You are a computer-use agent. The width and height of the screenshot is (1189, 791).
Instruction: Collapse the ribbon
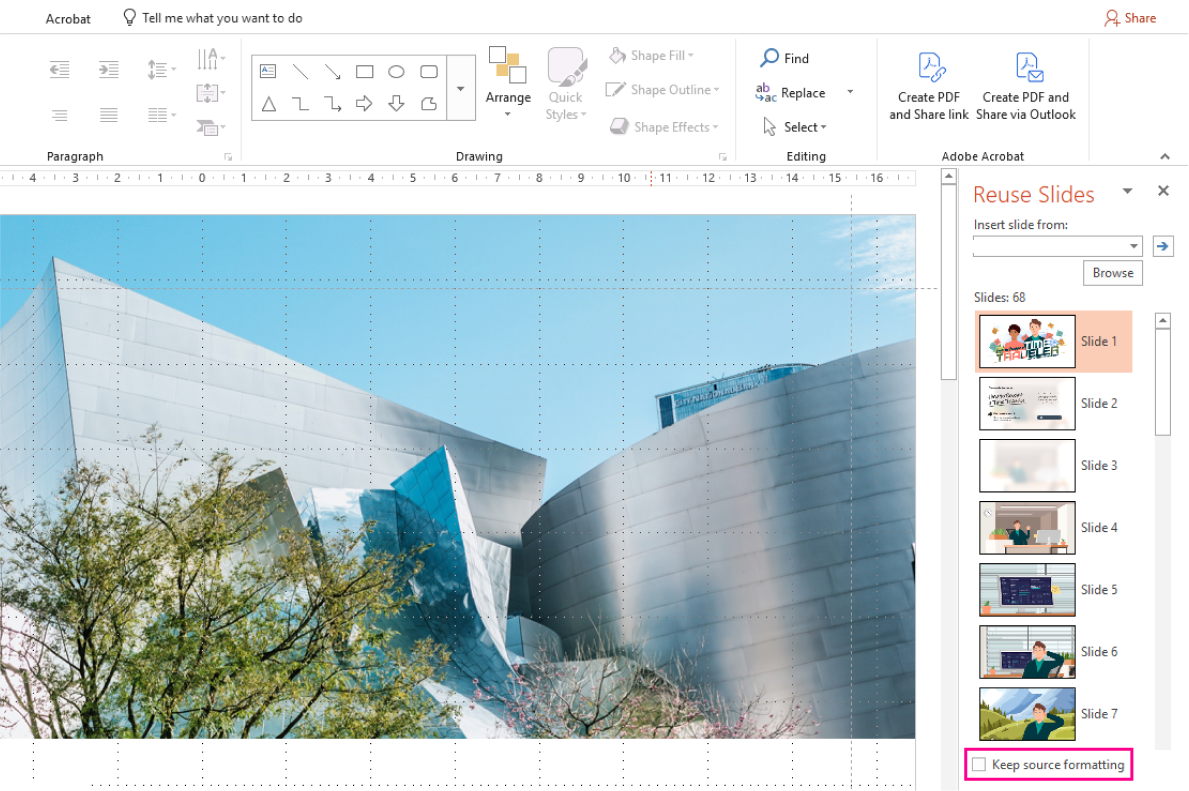pos(1165,156)
